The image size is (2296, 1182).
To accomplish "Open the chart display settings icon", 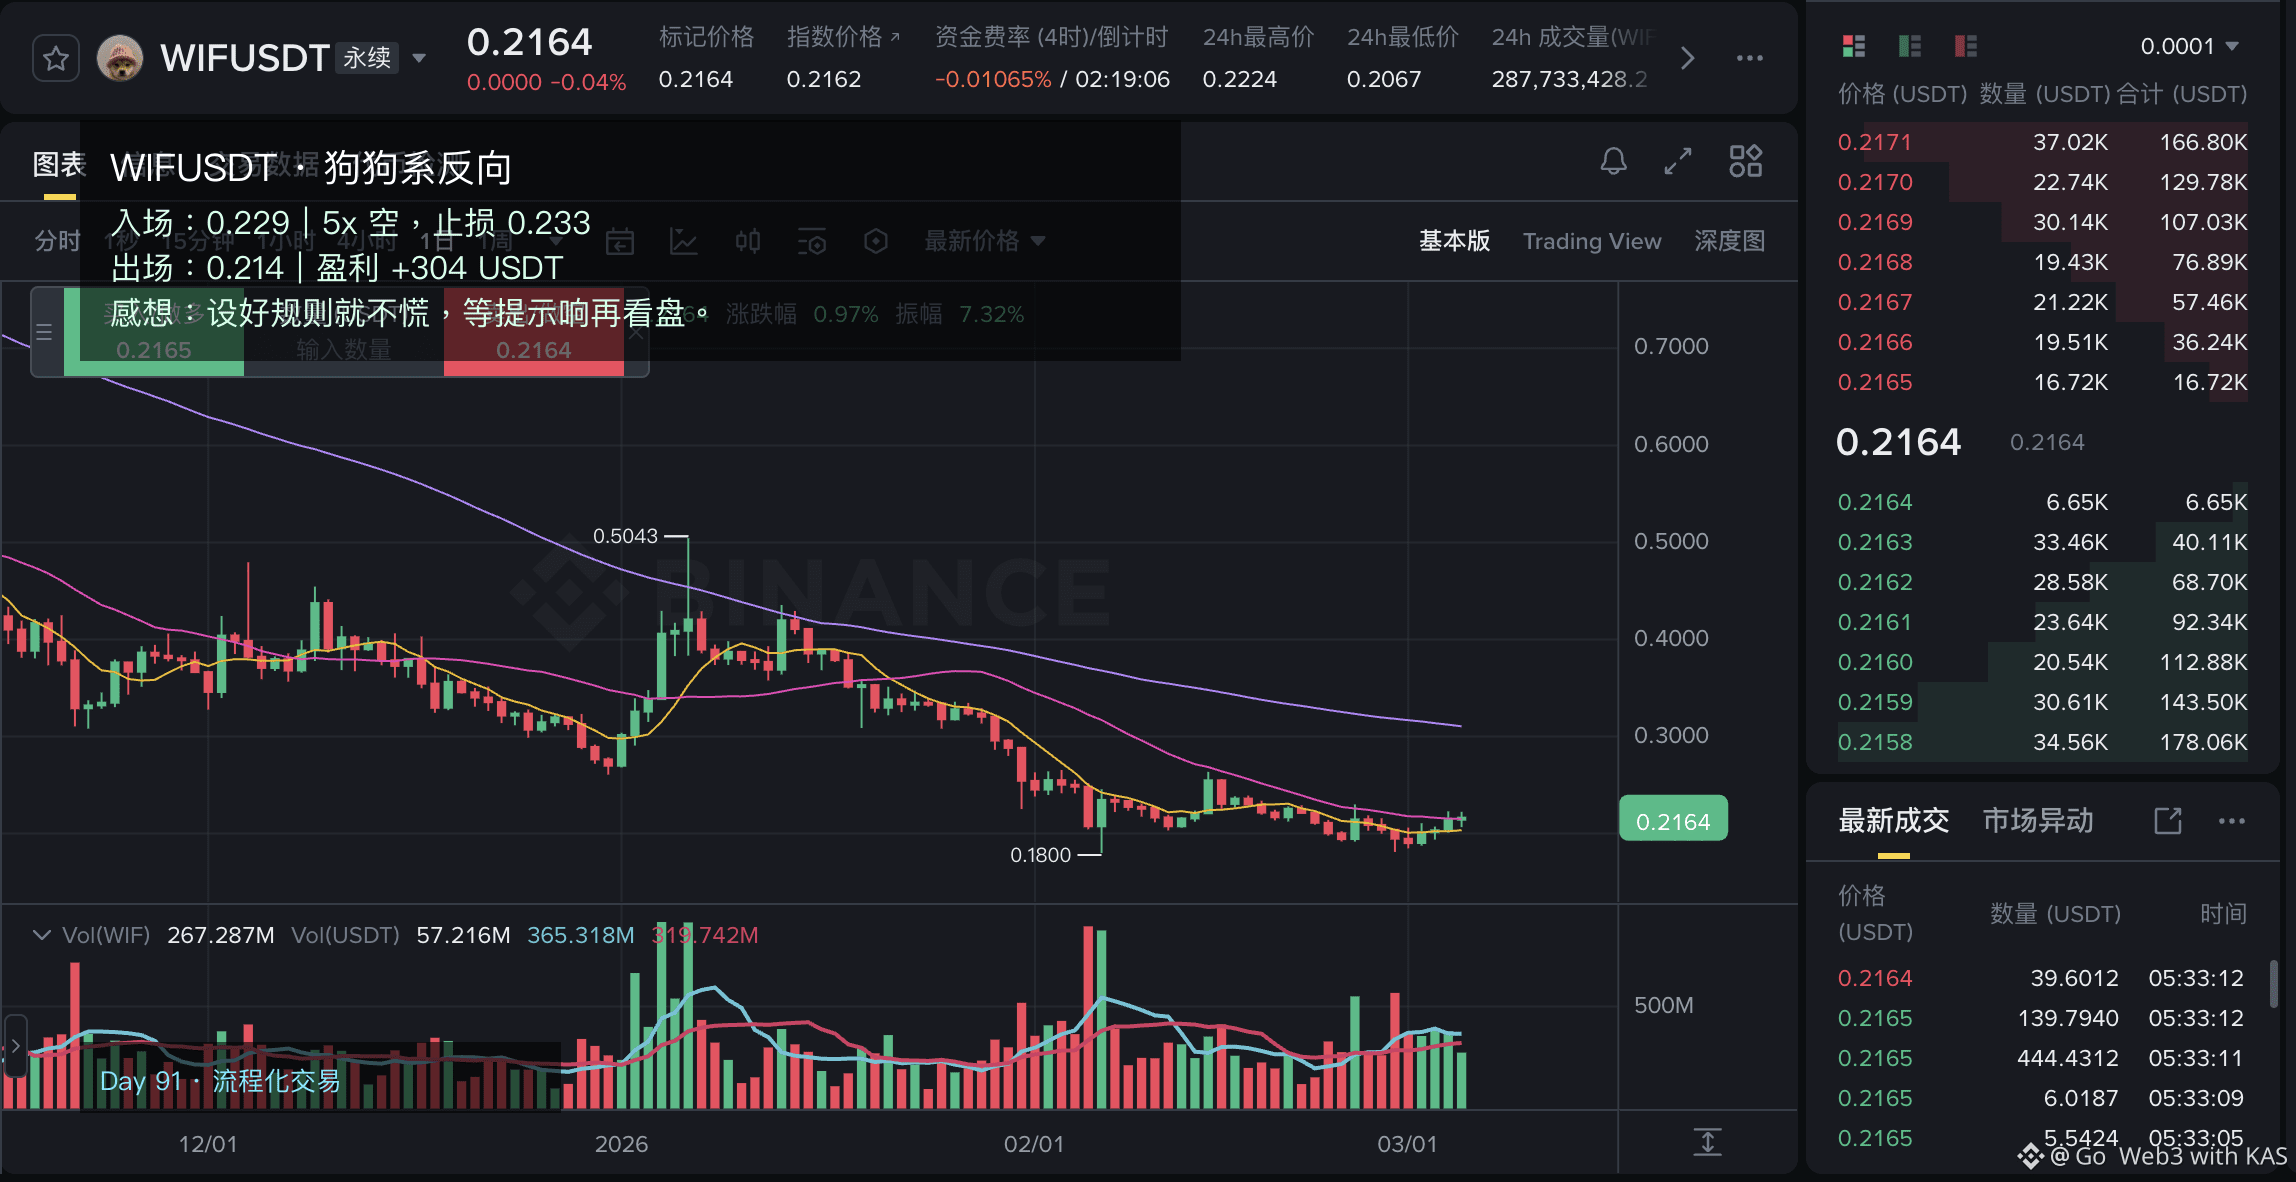I will coord(812,241).
